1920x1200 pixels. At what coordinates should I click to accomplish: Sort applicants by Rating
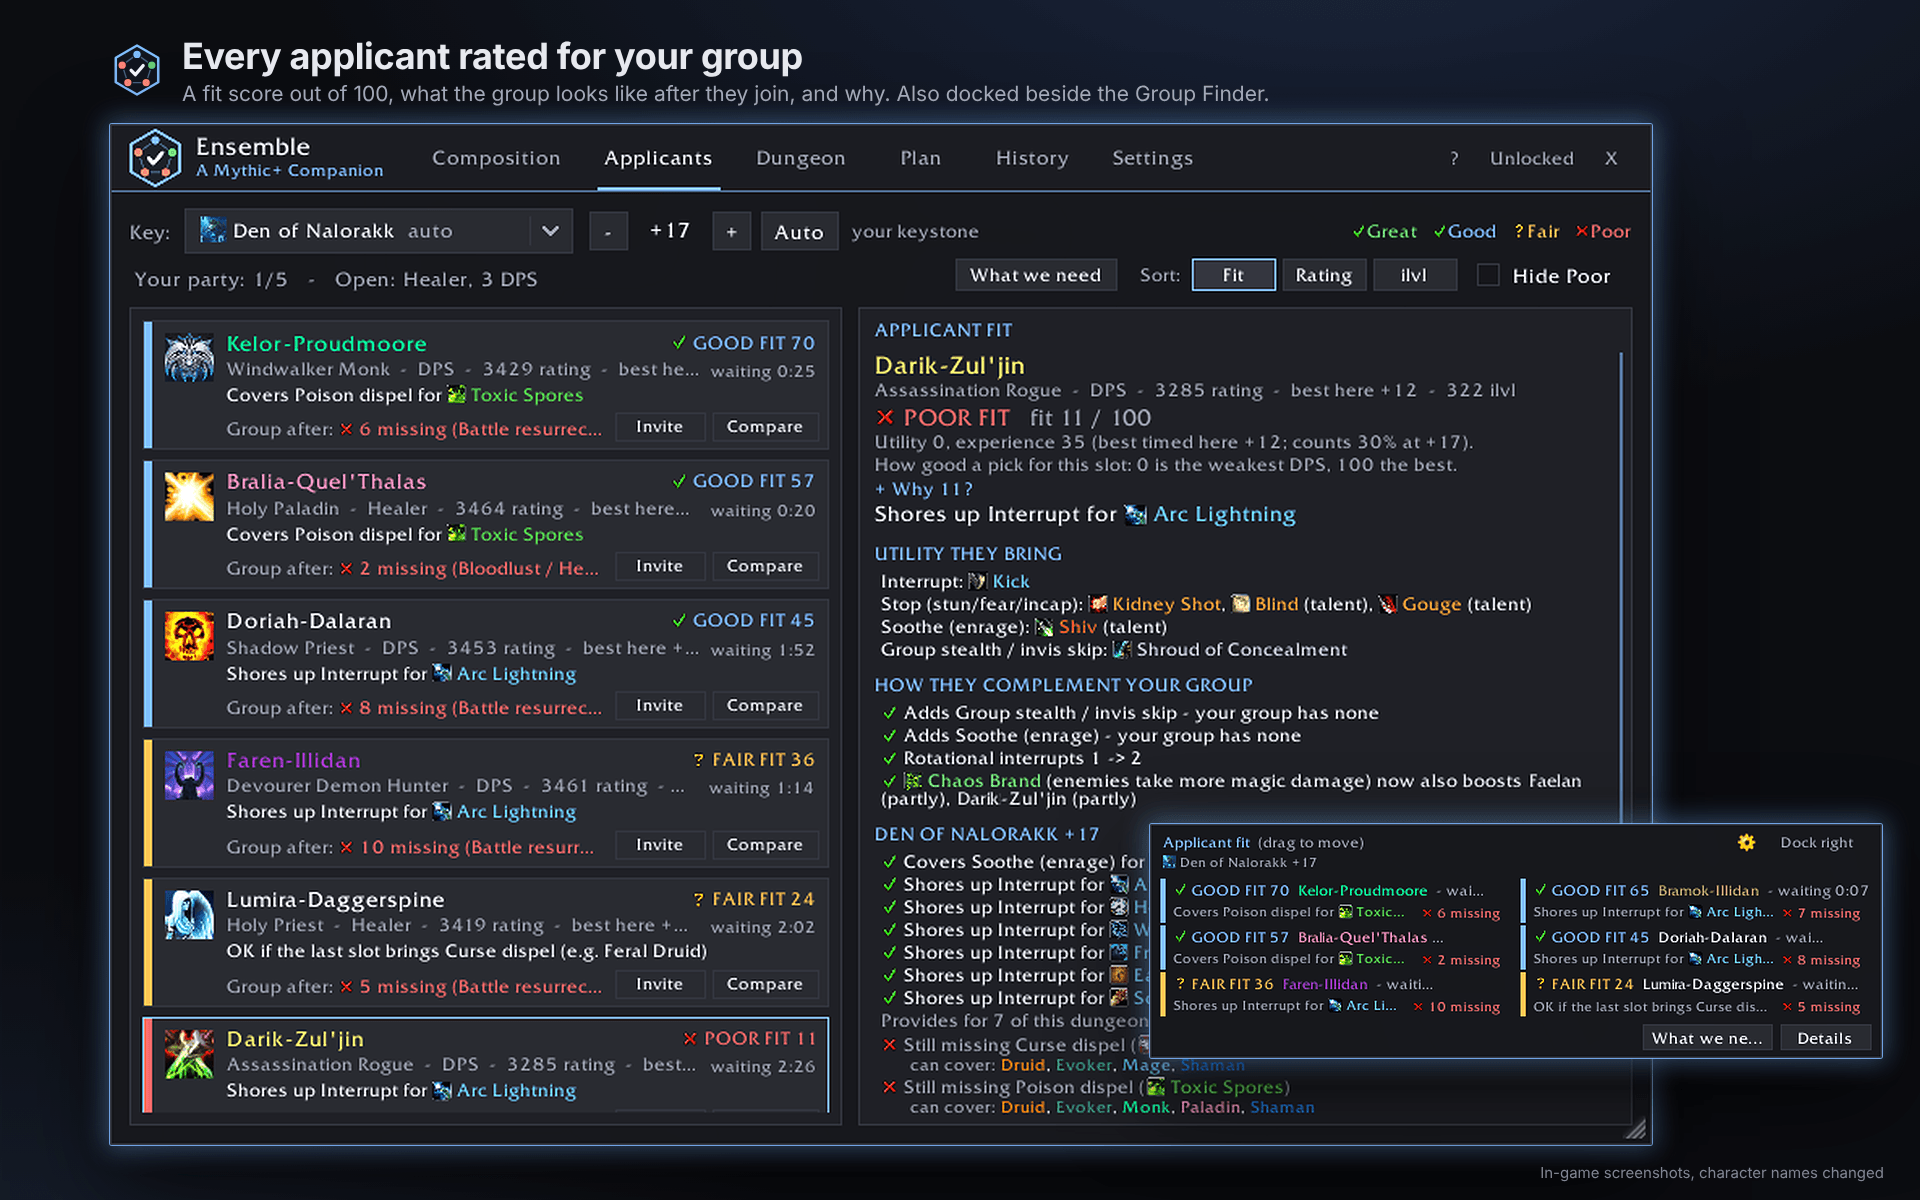[x=1323, y=275]
